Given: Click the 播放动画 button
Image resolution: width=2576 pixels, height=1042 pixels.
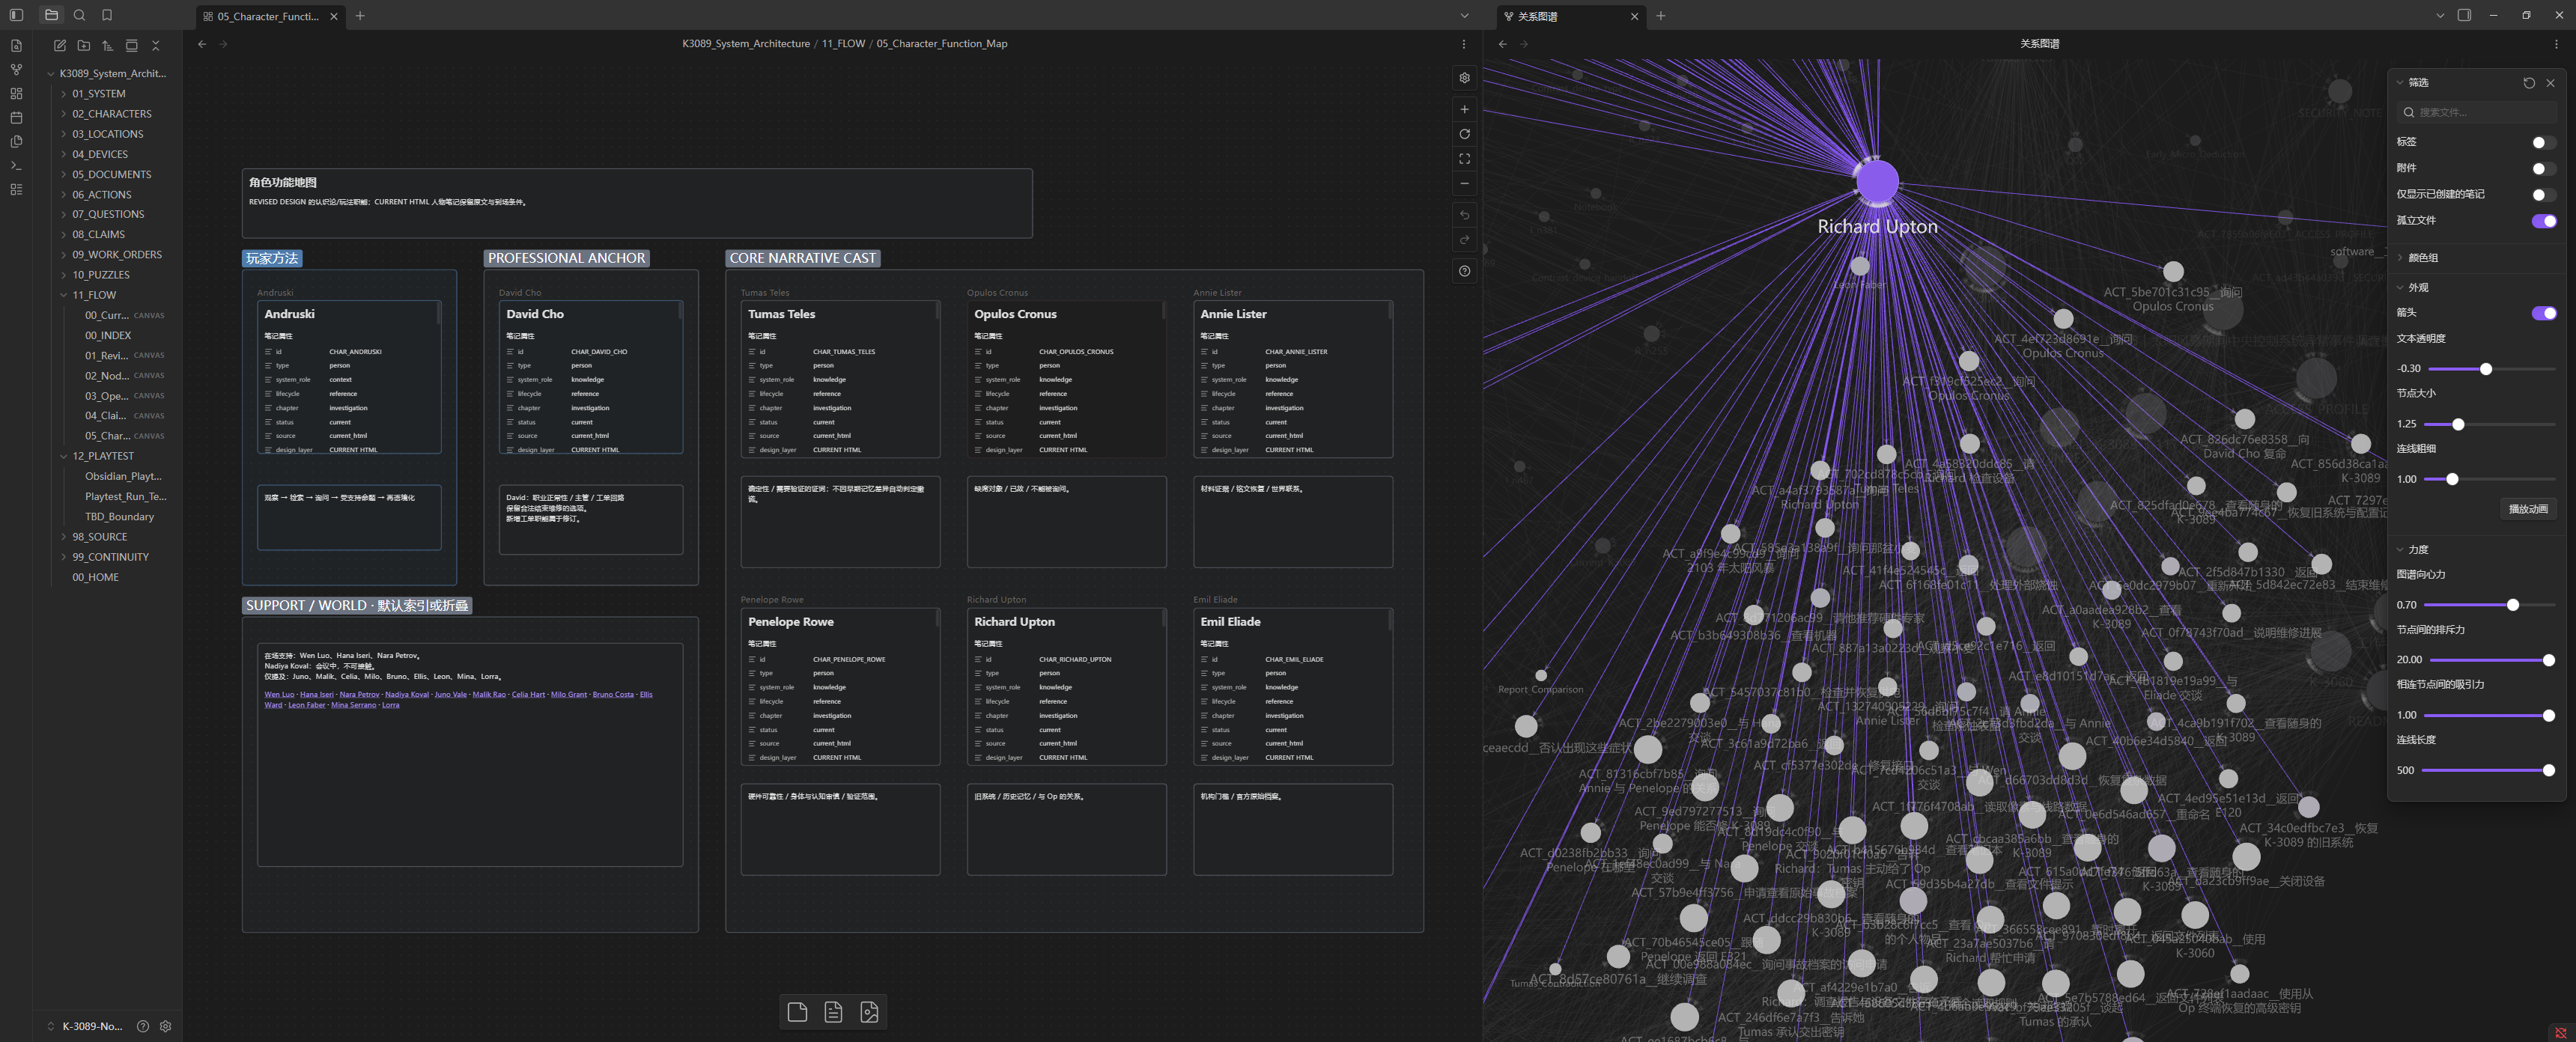Looking at the screenshot, I should [2528, 509].
